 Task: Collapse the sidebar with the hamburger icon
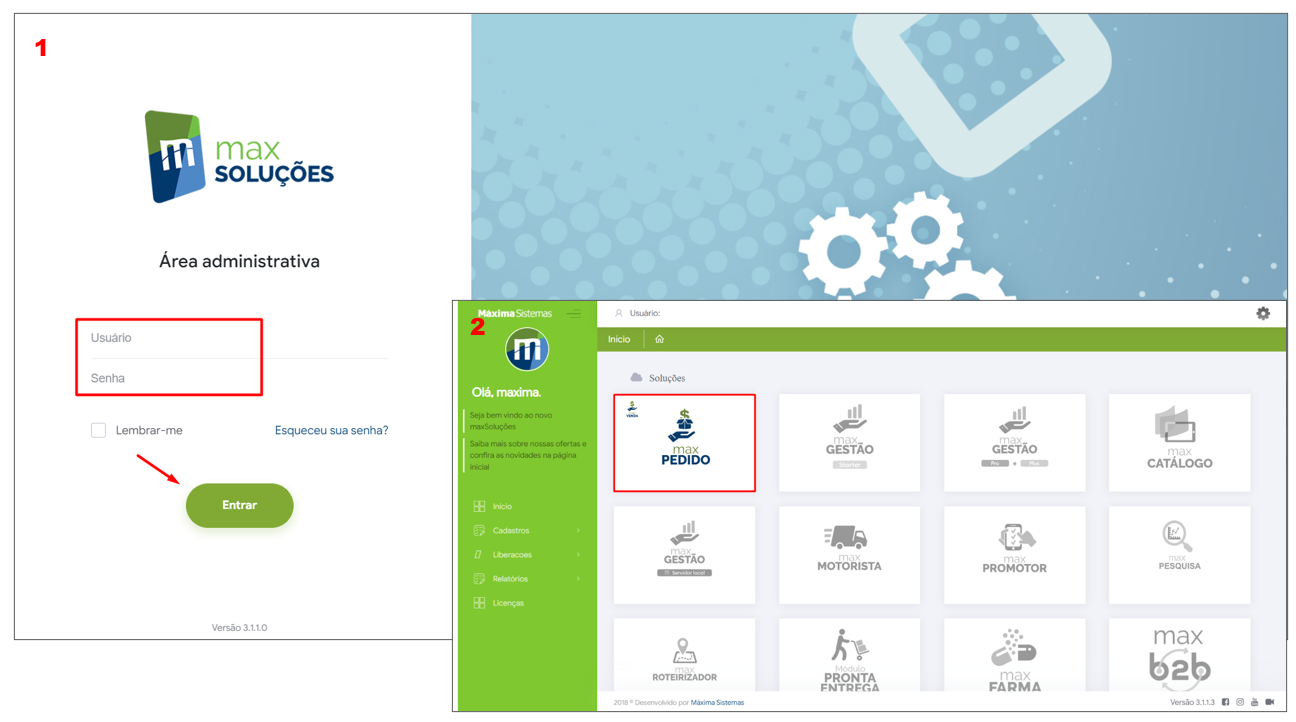tap(573, 314)
